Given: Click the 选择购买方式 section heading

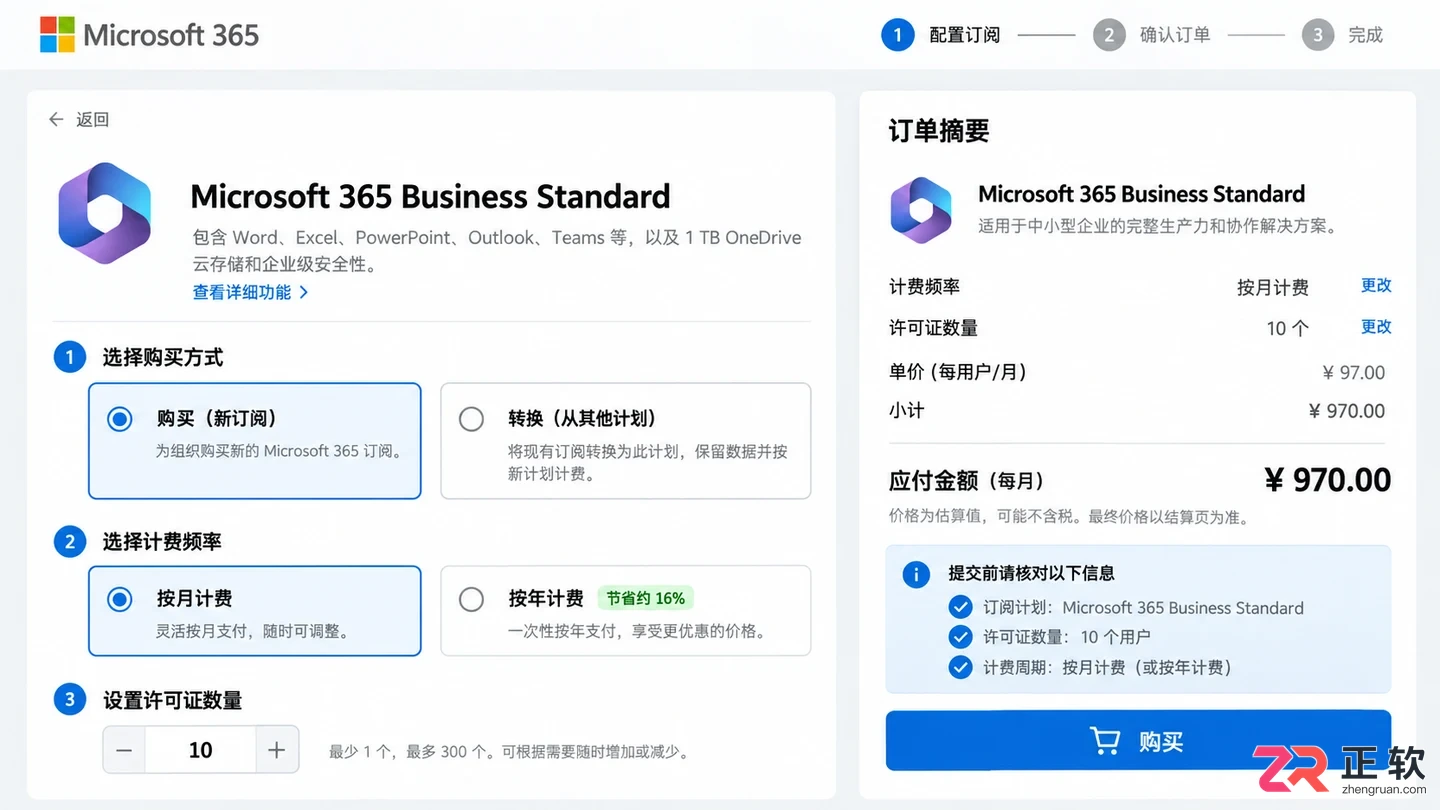Looking at the screenshot, I should click(x=163, y=357).
